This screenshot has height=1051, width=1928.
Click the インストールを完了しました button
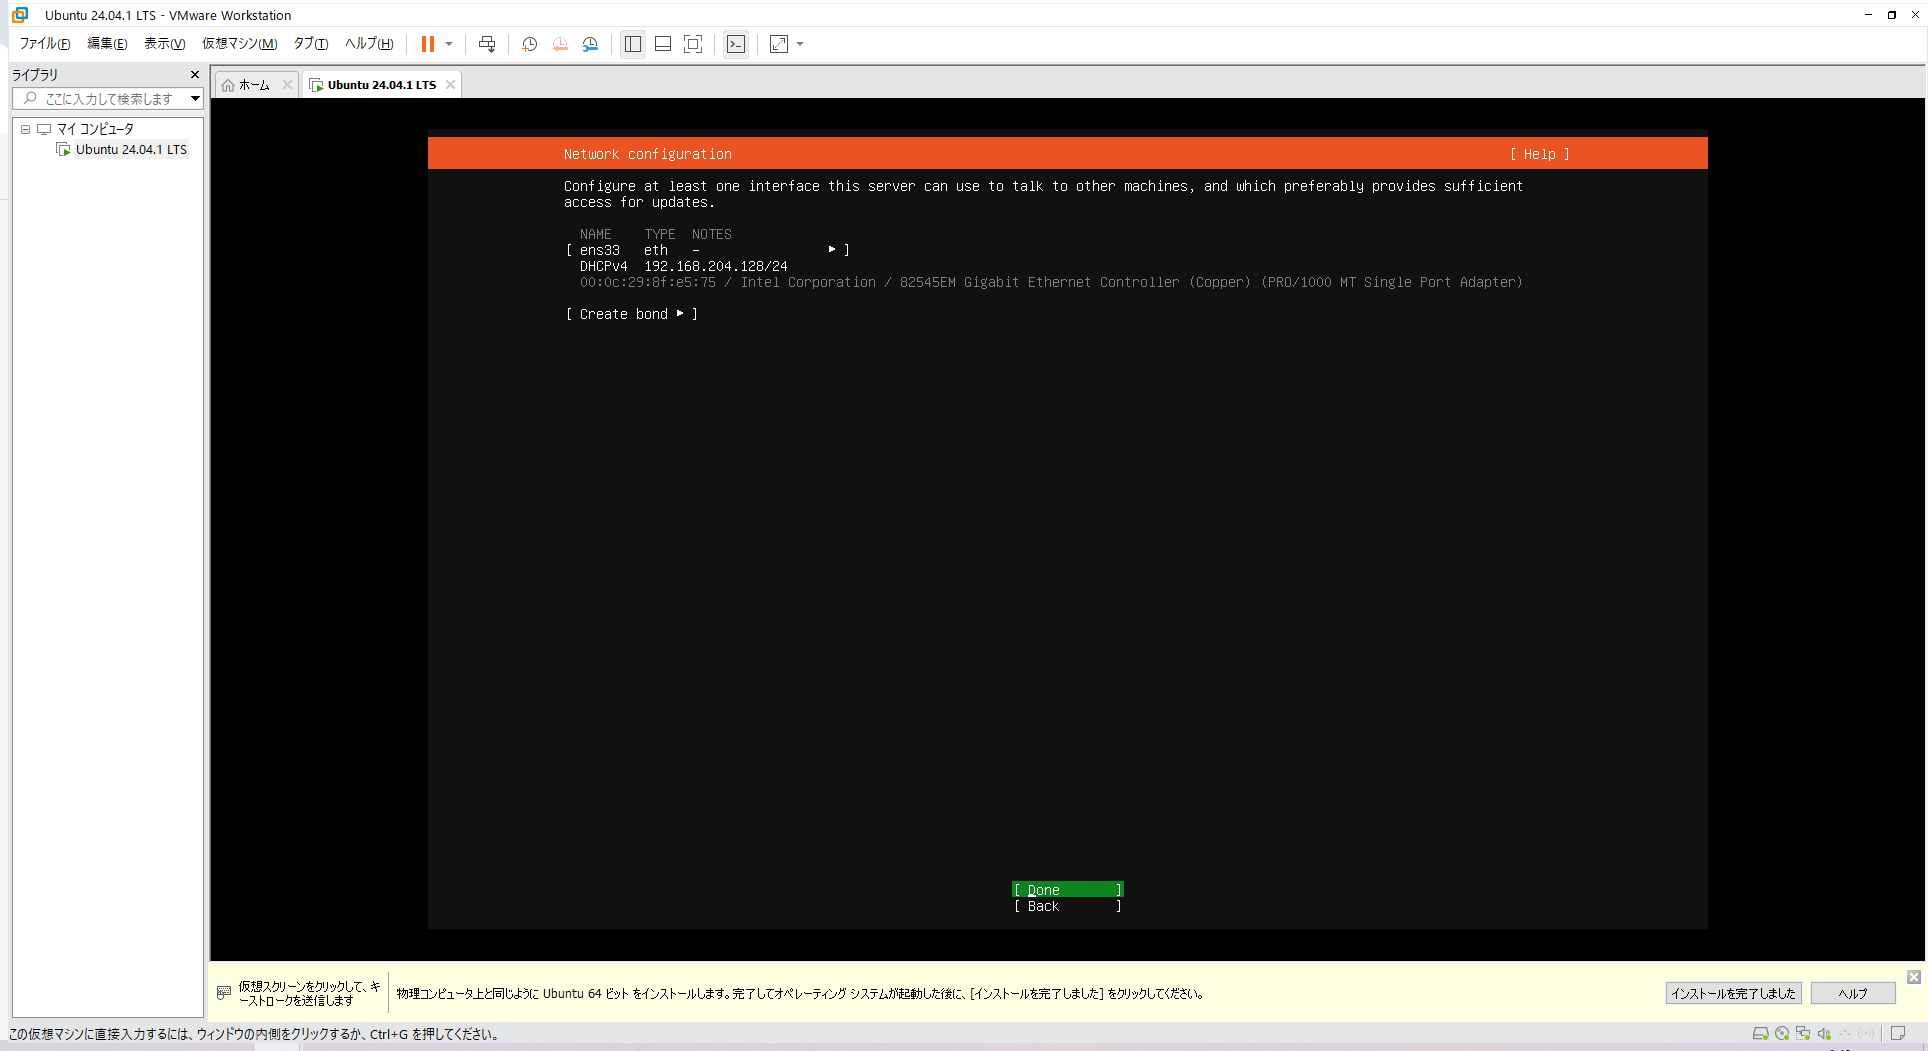pyautogui.click(x=1733, y=993)
